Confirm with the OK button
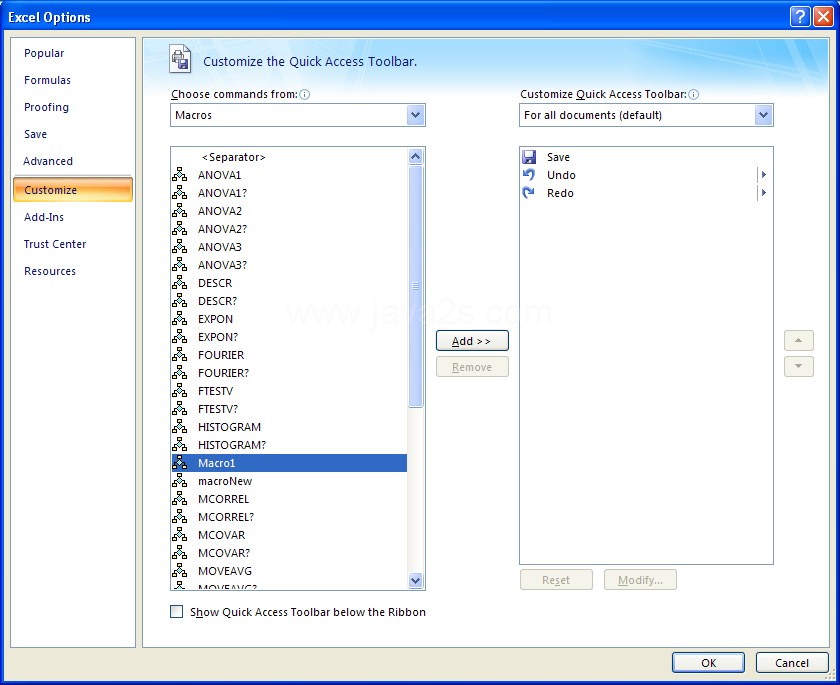This screenshot has height=685, width=840. pos(708,663)
